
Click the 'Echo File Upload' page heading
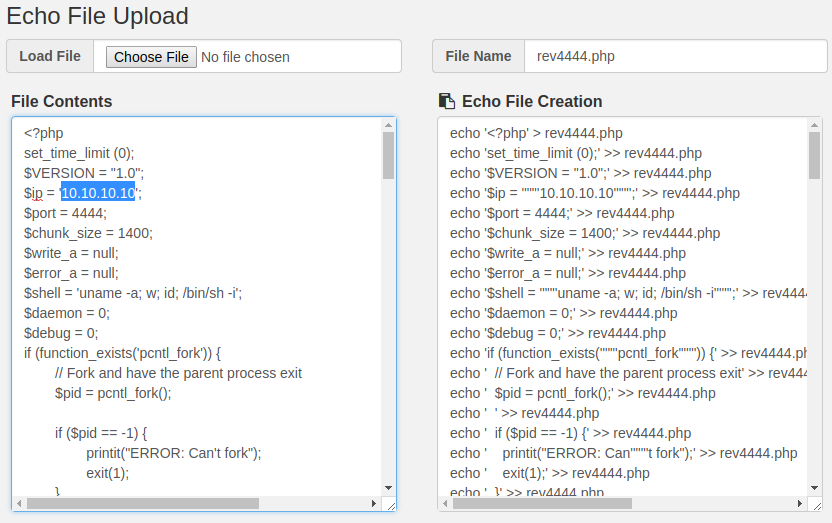(x=98, y=16)
